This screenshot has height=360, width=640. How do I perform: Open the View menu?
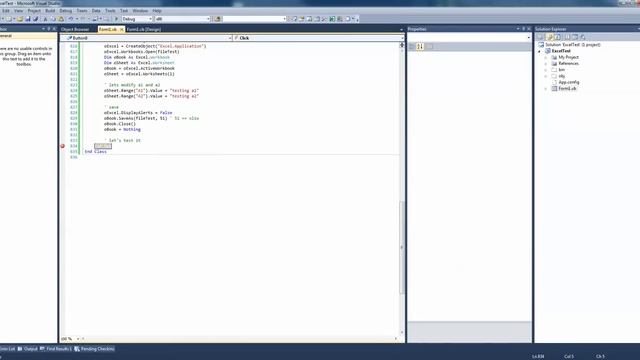pyautogui.click(x=18, y=11)
